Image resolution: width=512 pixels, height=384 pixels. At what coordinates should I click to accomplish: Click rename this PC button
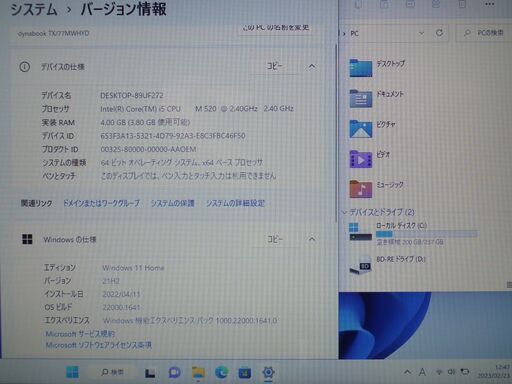(x=276, y=28)
